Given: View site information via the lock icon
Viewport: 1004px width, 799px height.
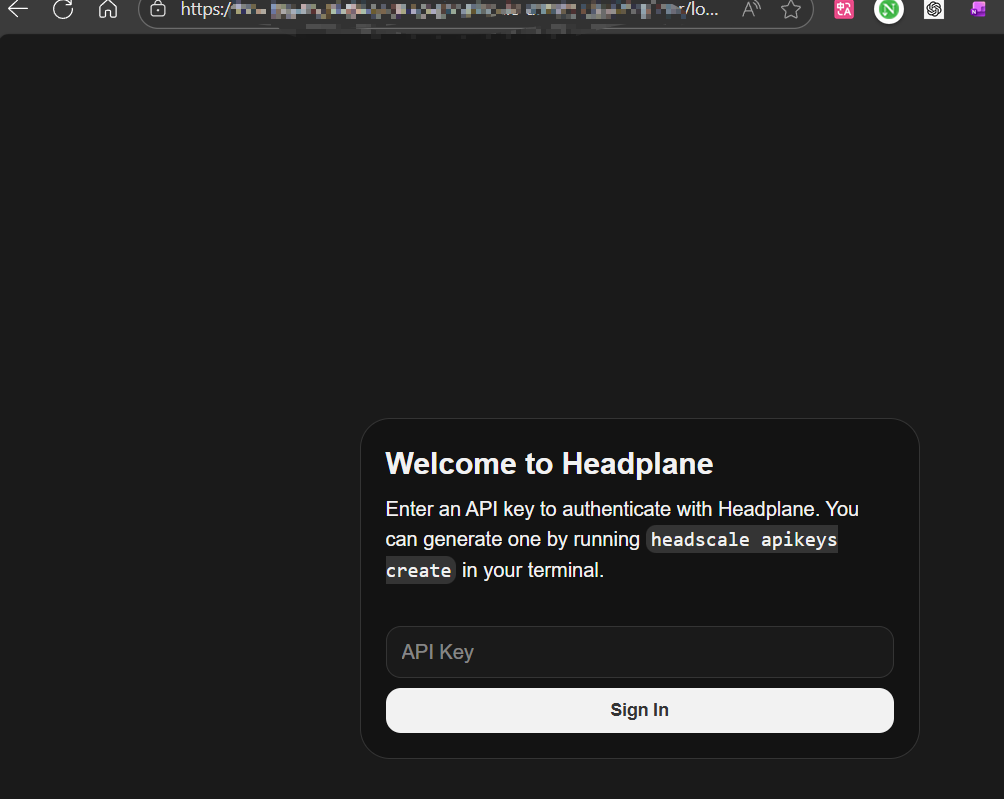Looking at the screenshot, I should click(158, 10).
